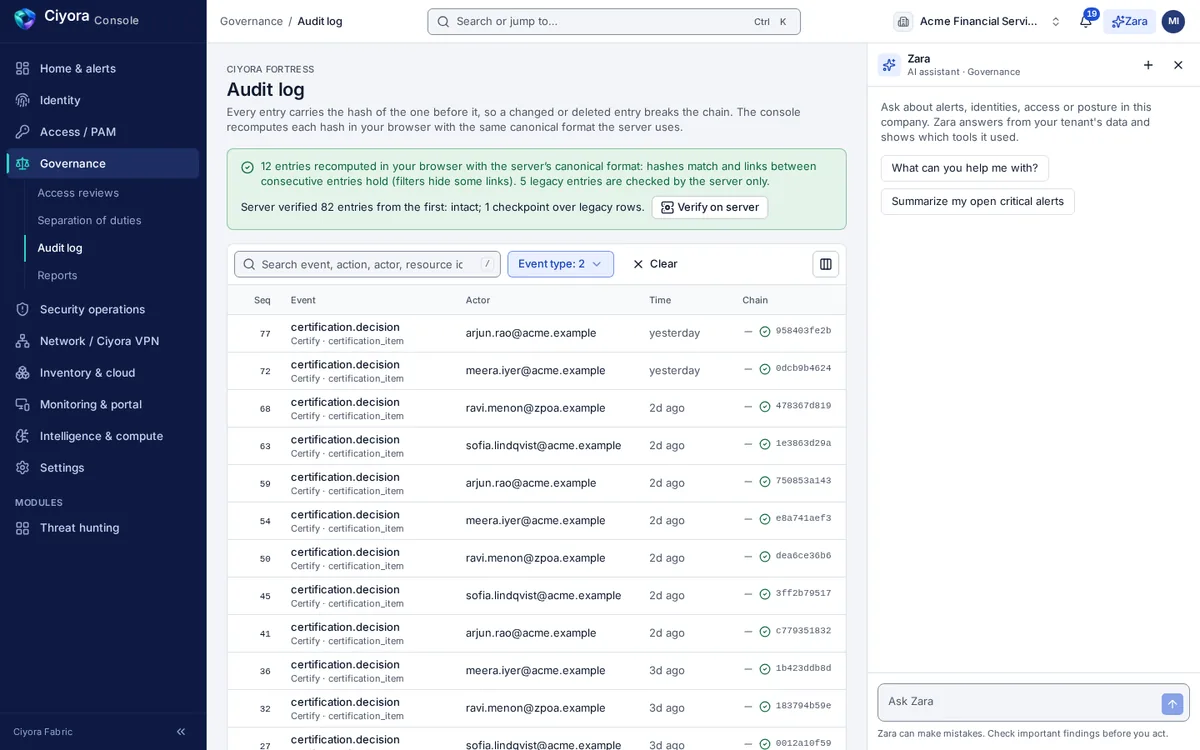Start a new Zara chat with plus icon
1200x750 pixels.
point(1148,65)
